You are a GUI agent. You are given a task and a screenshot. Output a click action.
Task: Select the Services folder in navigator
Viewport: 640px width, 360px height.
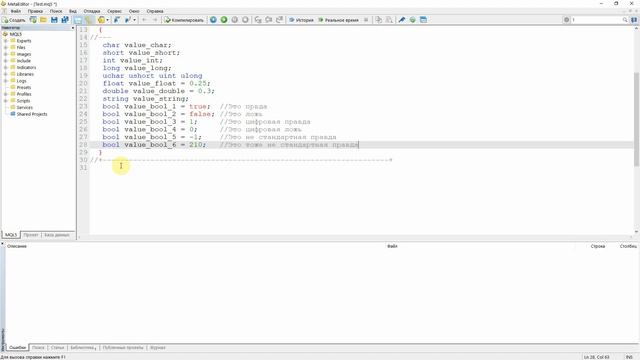click(x=24, y=107)
